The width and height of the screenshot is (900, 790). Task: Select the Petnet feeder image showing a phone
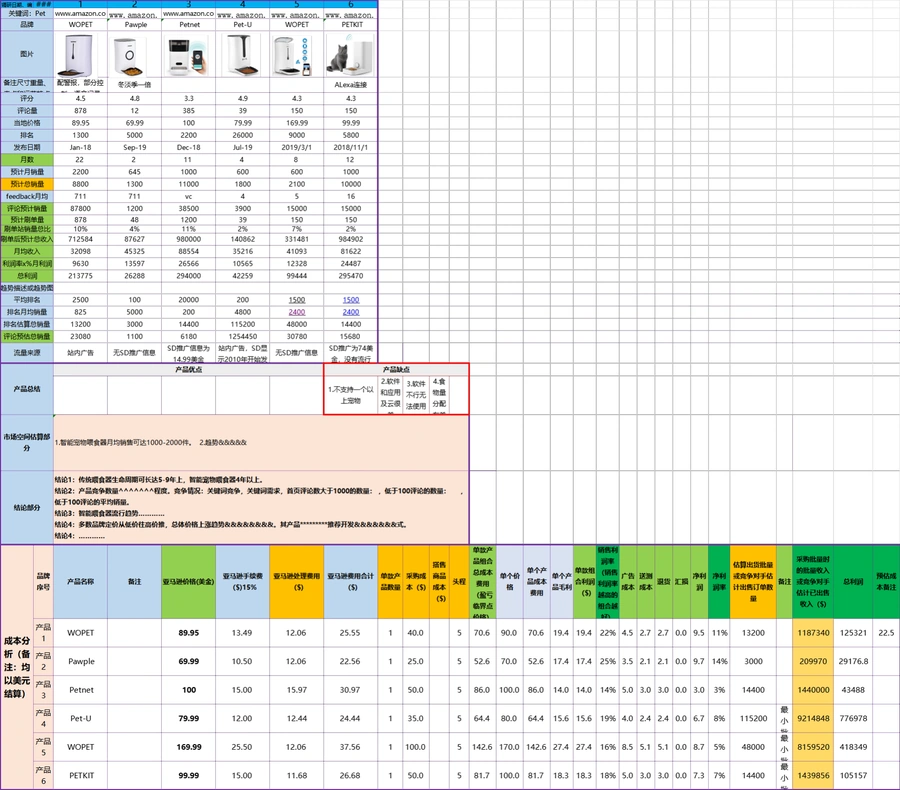(x=188, y=55)
